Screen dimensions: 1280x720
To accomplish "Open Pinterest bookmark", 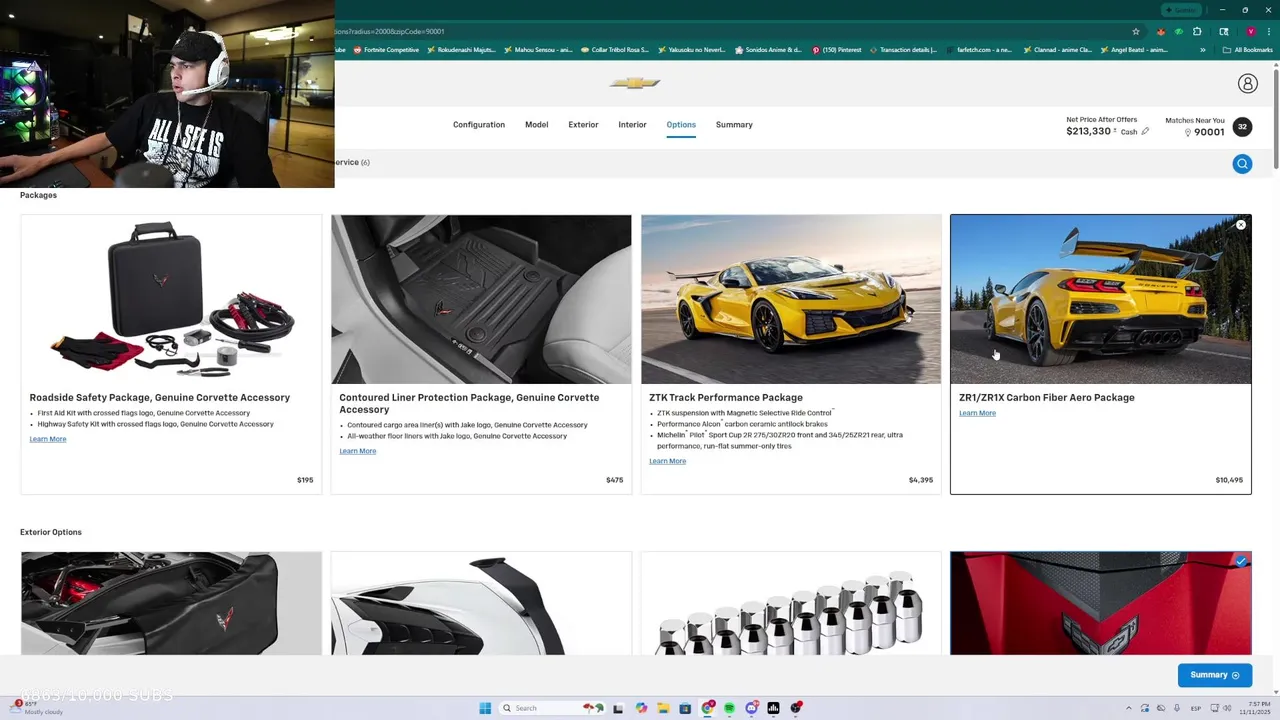I will click(x=837, y=50).
